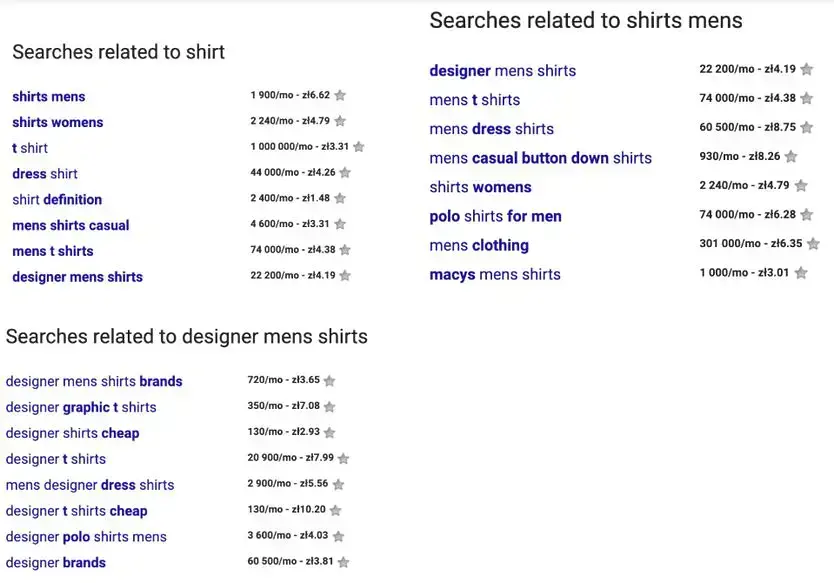Open the "mens casual button down shirts" link

(x=540, y=158)
